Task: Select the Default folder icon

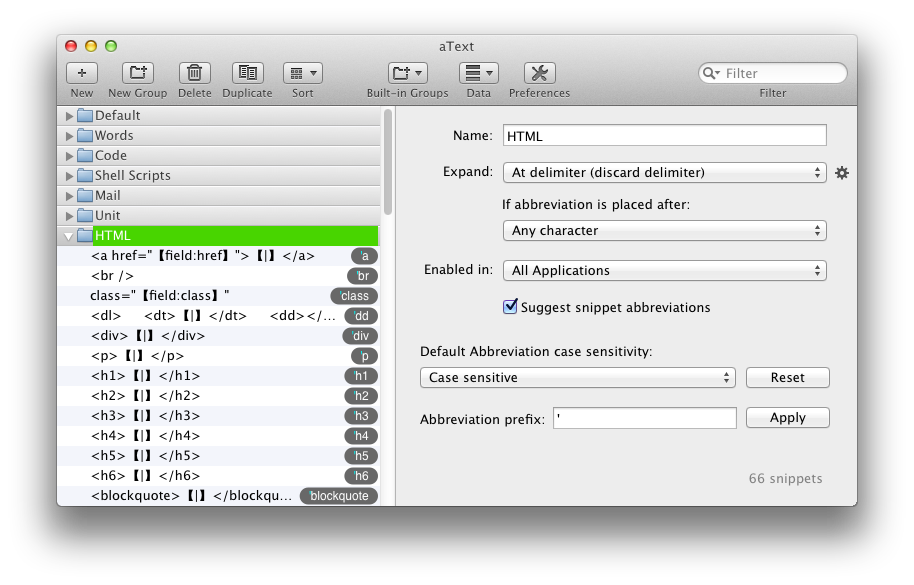Action: tap(85, 115)
